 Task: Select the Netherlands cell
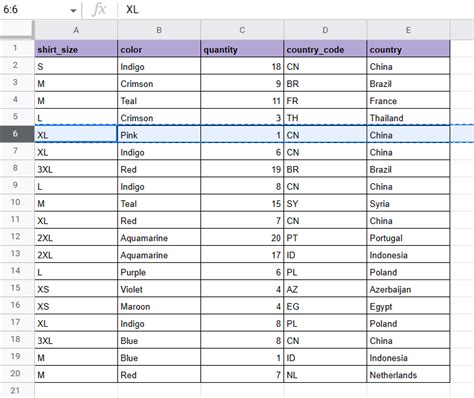(x=408, y=375)
